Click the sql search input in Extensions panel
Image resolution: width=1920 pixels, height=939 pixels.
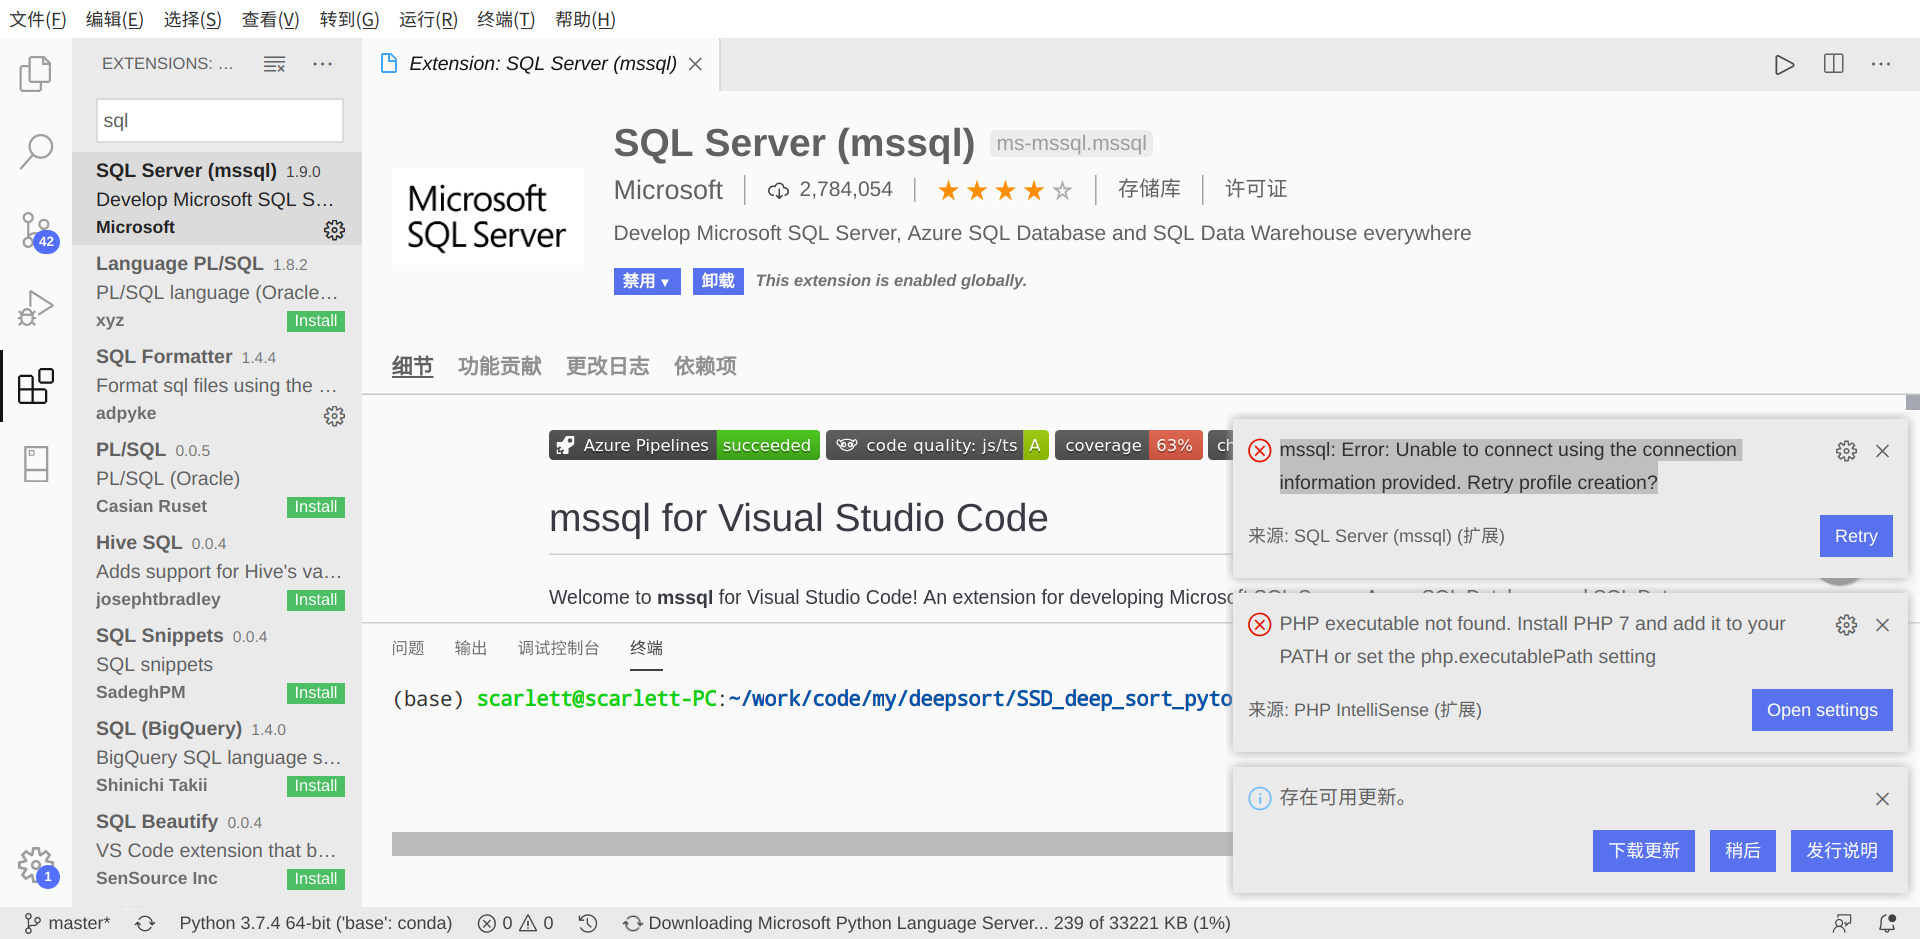pos(219,120)
